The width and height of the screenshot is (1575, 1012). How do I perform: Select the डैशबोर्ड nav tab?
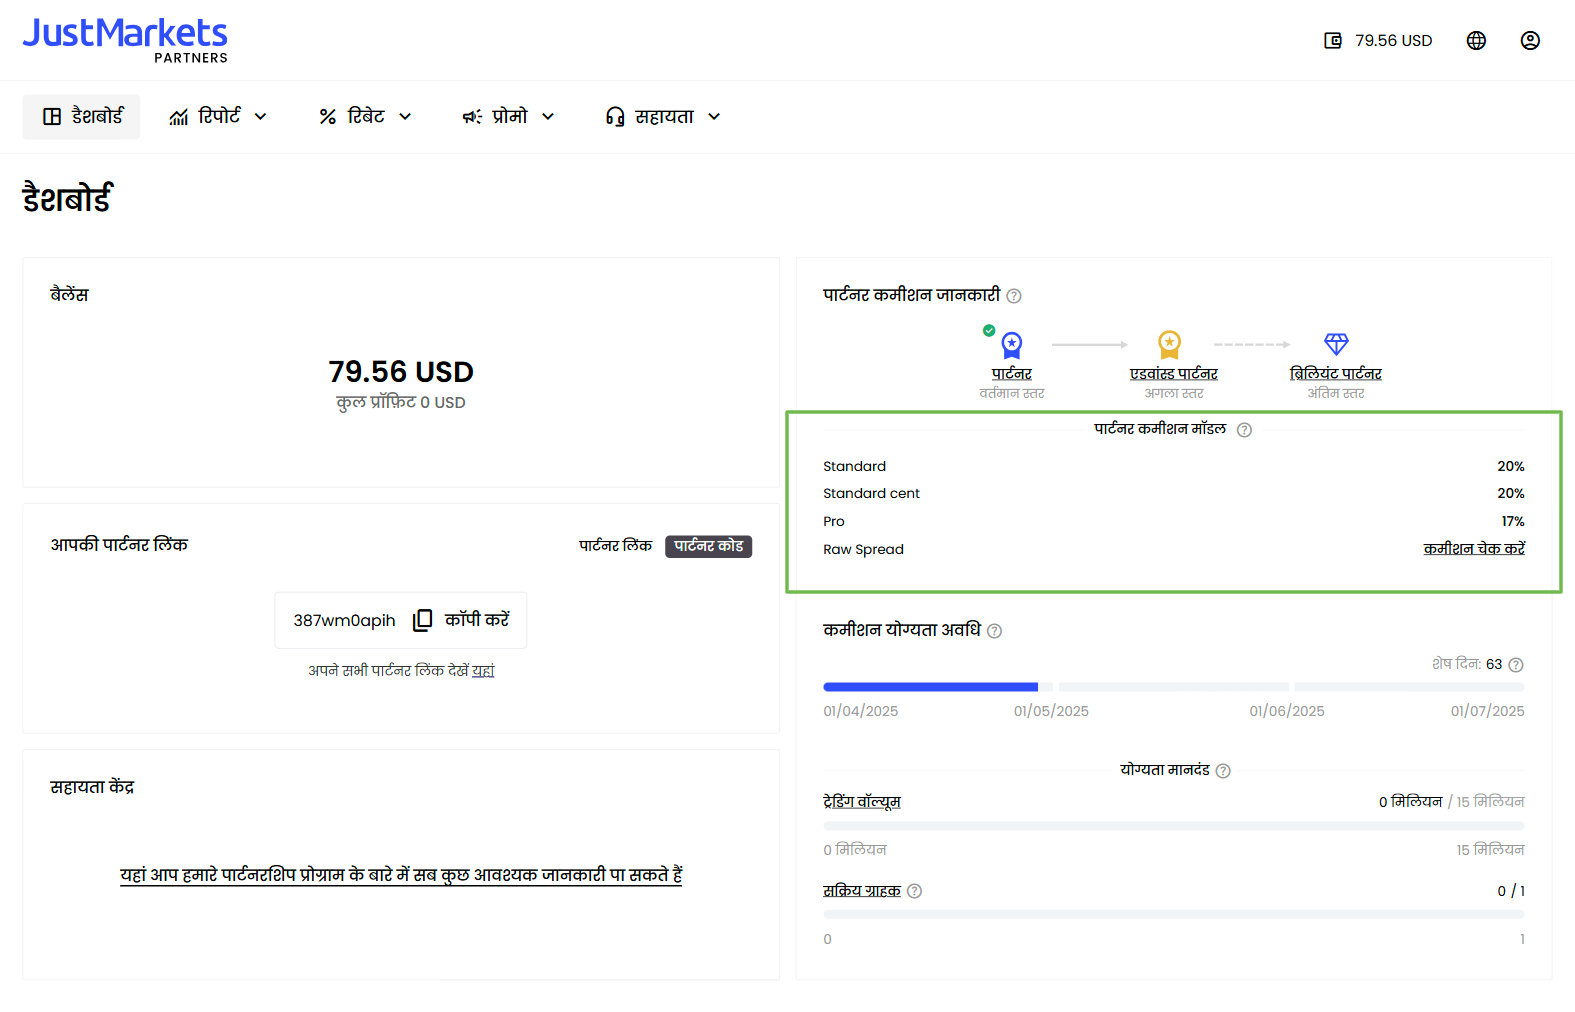82,117
